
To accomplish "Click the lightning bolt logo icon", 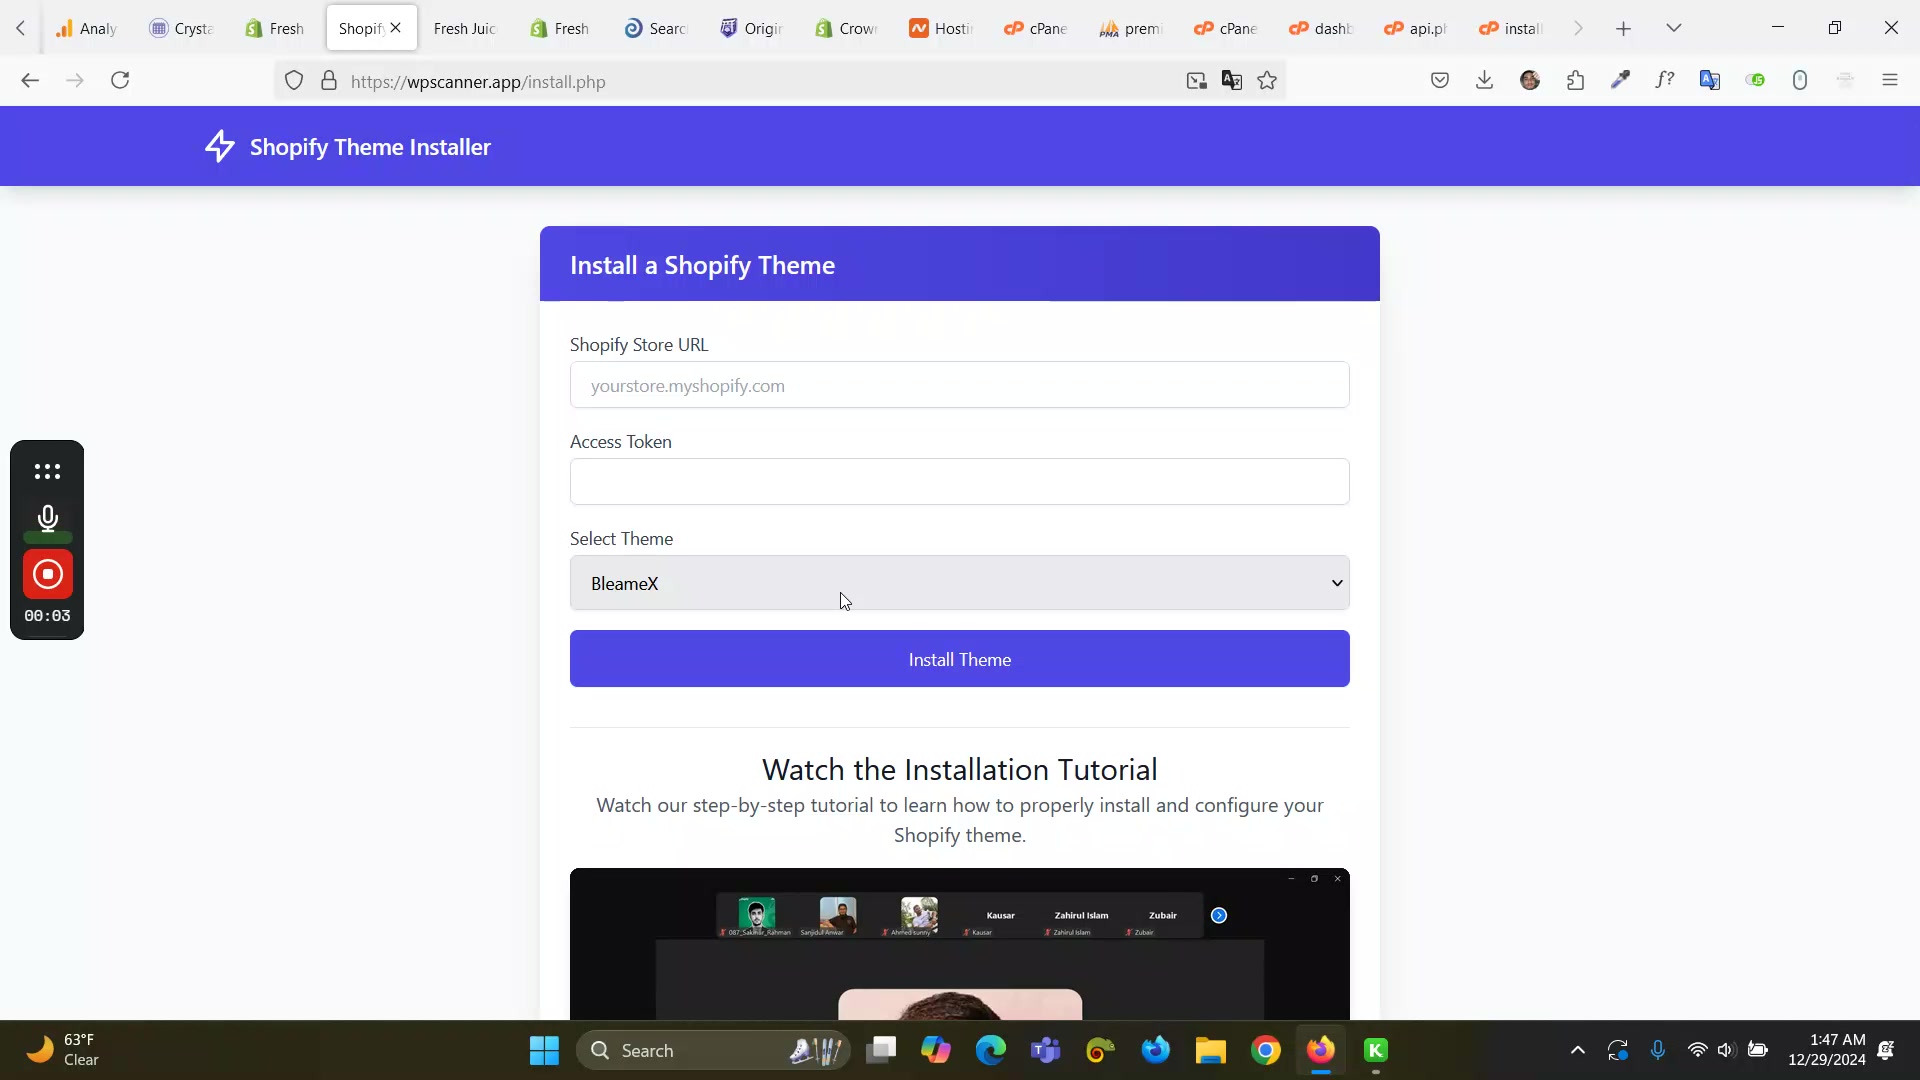I will (x=220, y=147).
